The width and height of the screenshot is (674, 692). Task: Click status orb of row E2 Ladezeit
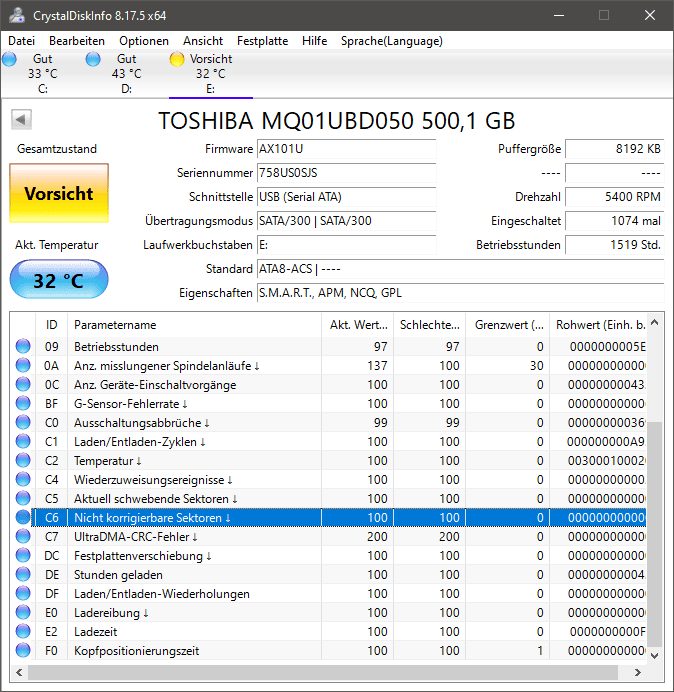tap(23, 631)
